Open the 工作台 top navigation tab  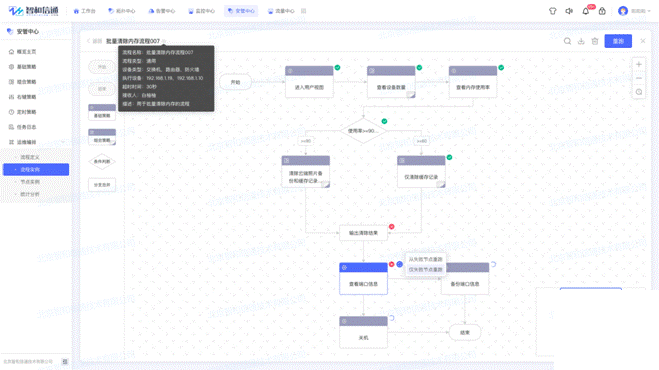[84, 11]
